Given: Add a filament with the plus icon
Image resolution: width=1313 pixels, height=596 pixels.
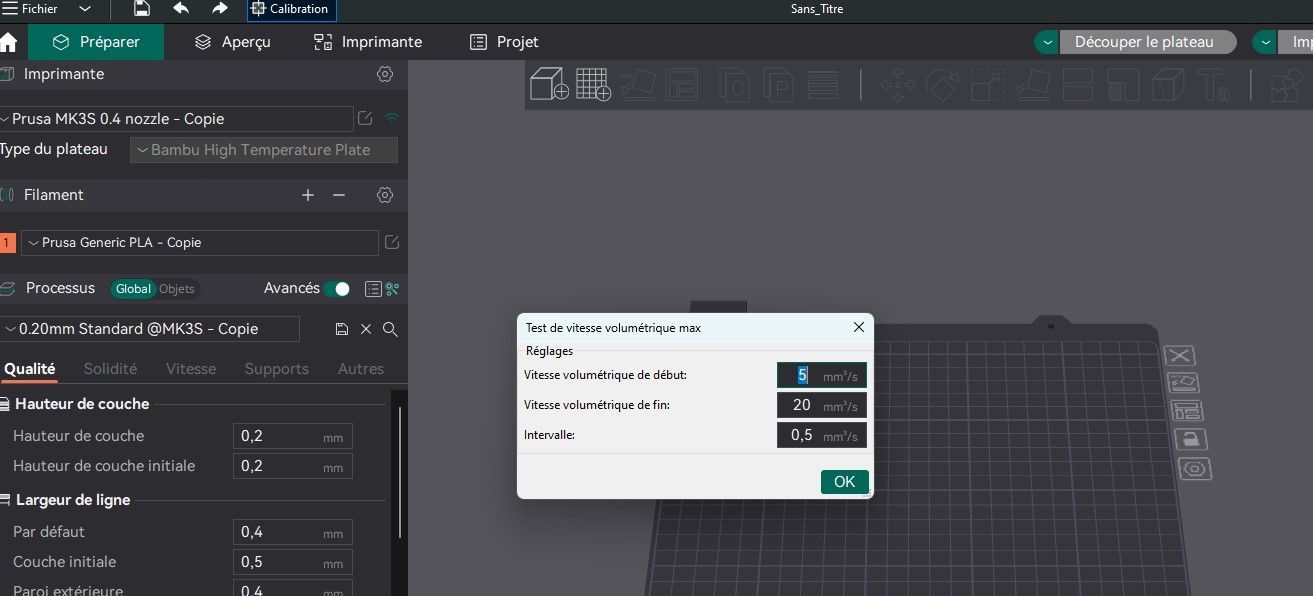Looking at the screenshot, I should coord(308,195).
